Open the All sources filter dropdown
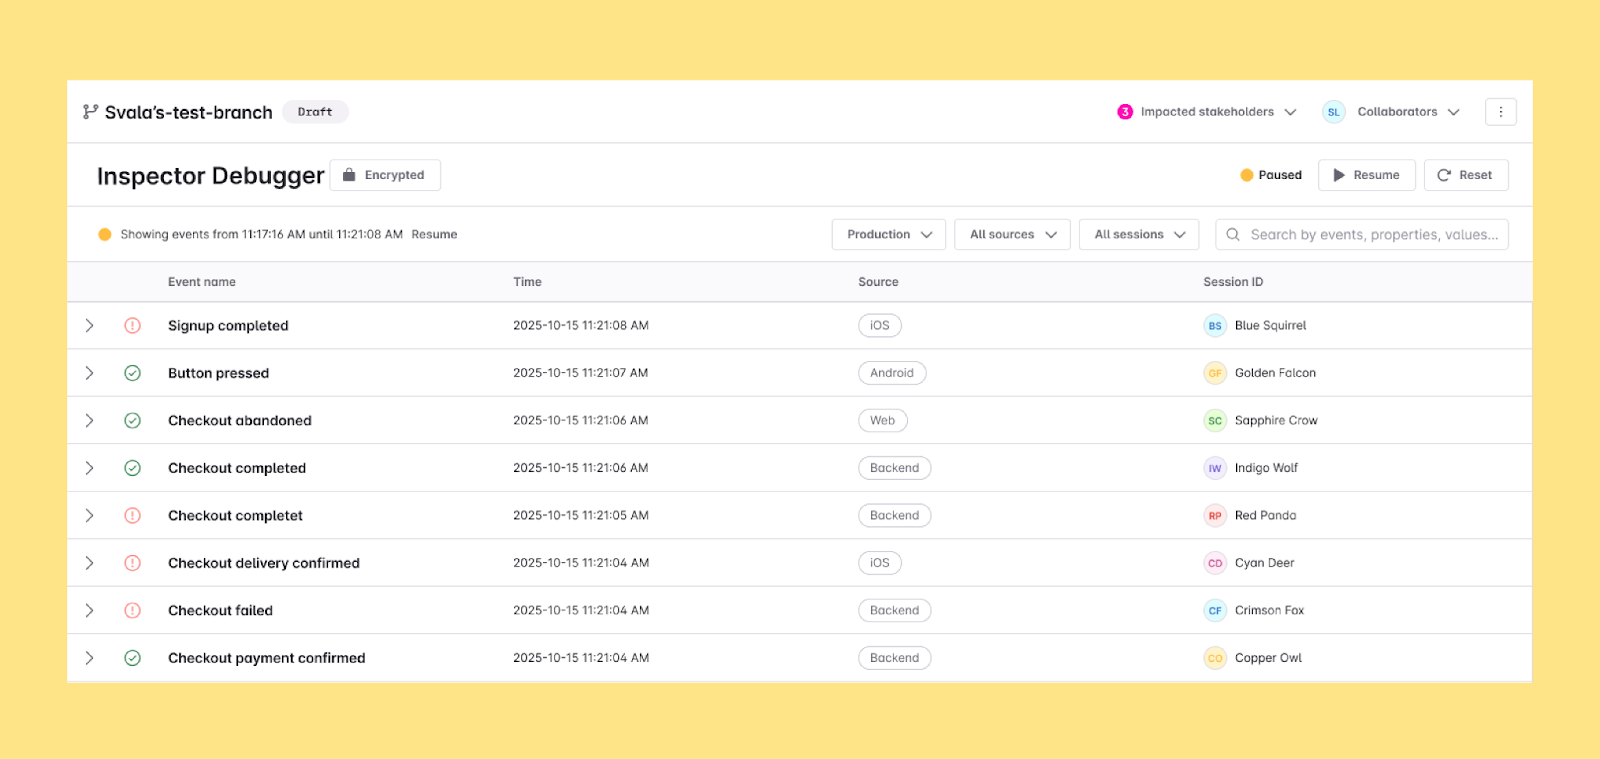Image resolution: width=1600 pixels, height=759 pixels. (x=1012, y=234)
